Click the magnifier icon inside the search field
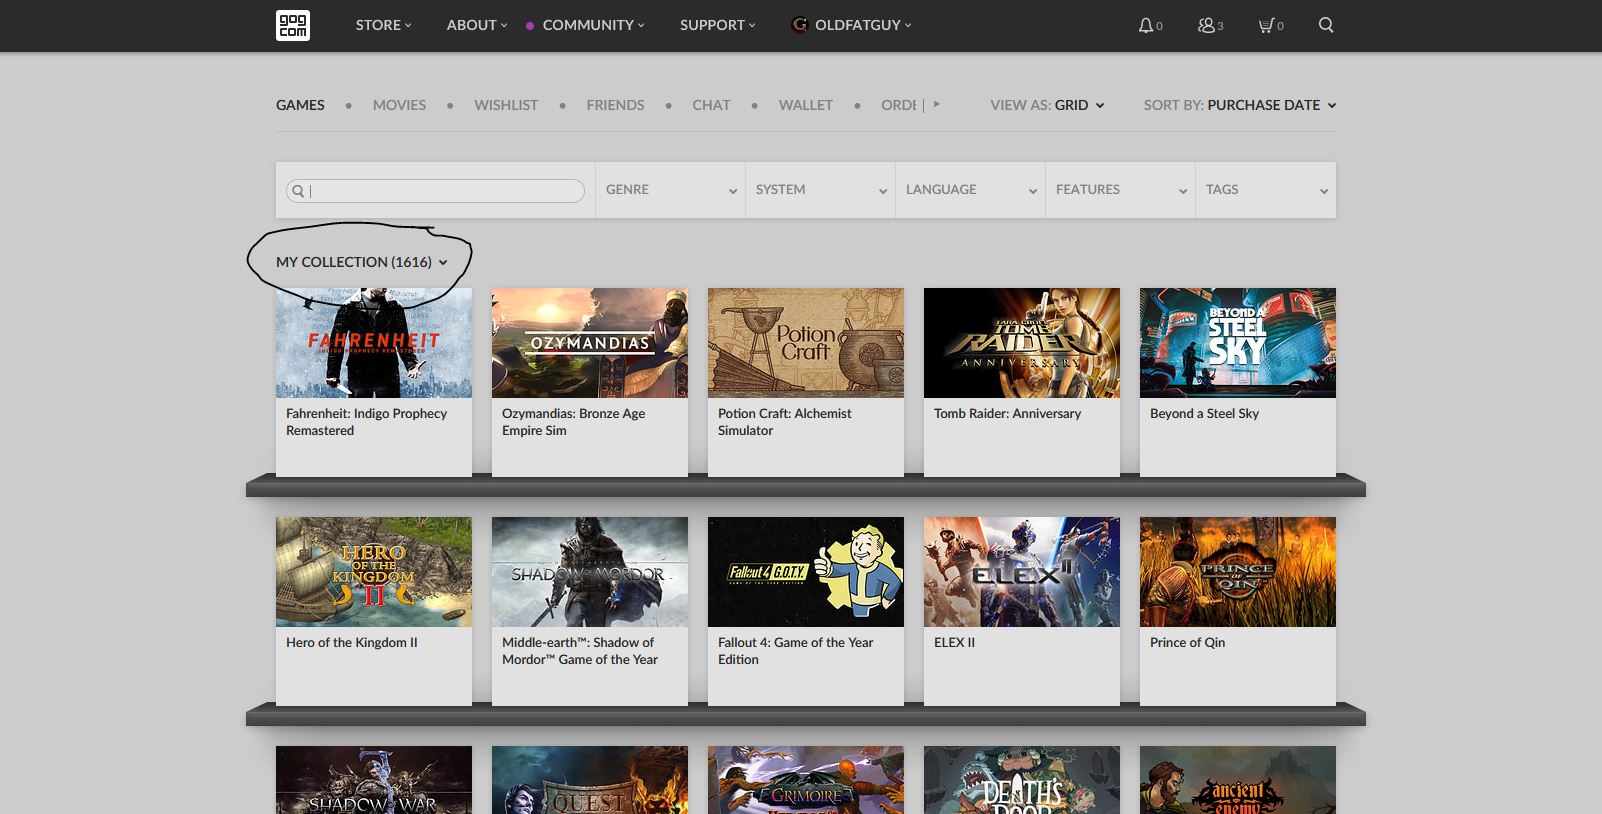Image resolution: width=1602 pixels, height=814 pixels. 298,191
